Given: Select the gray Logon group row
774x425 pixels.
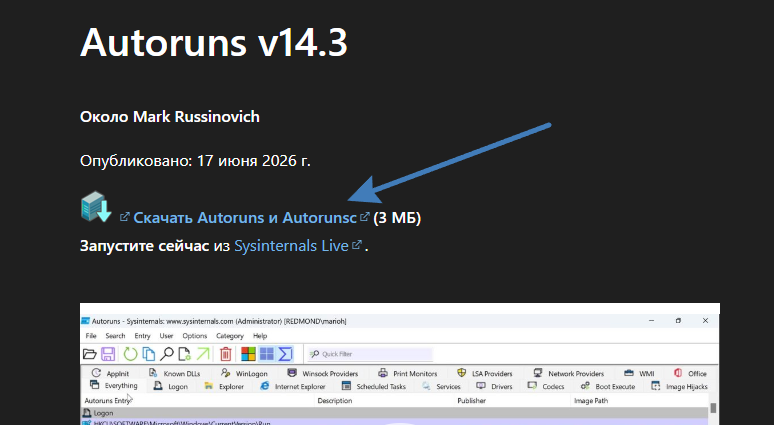Looking at the screenshot, I should click(395, 413).
